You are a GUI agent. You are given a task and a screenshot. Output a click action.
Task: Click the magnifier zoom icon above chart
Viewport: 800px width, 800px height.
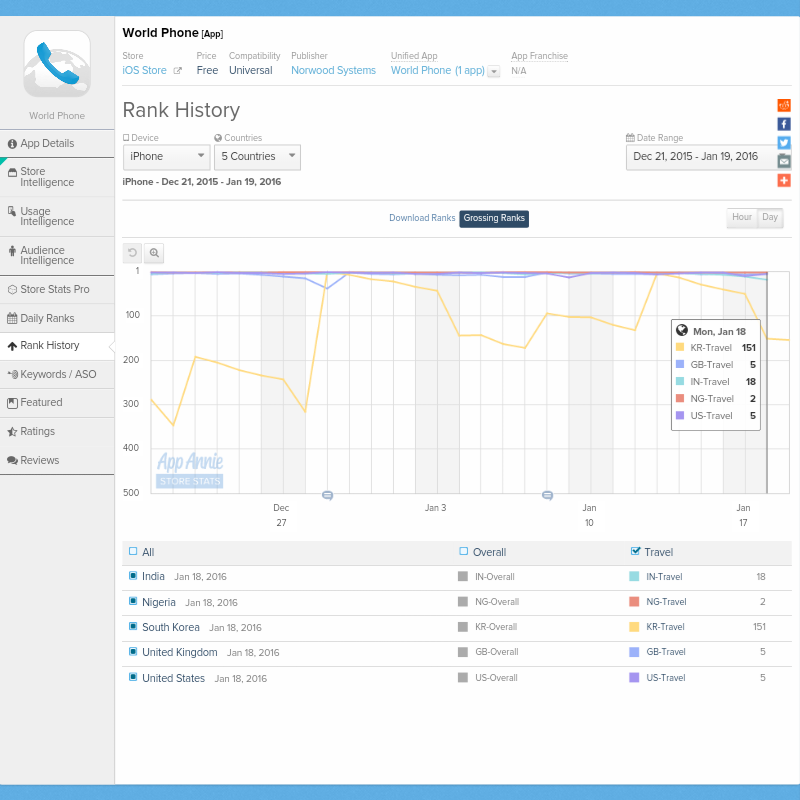tap(153, 253)
